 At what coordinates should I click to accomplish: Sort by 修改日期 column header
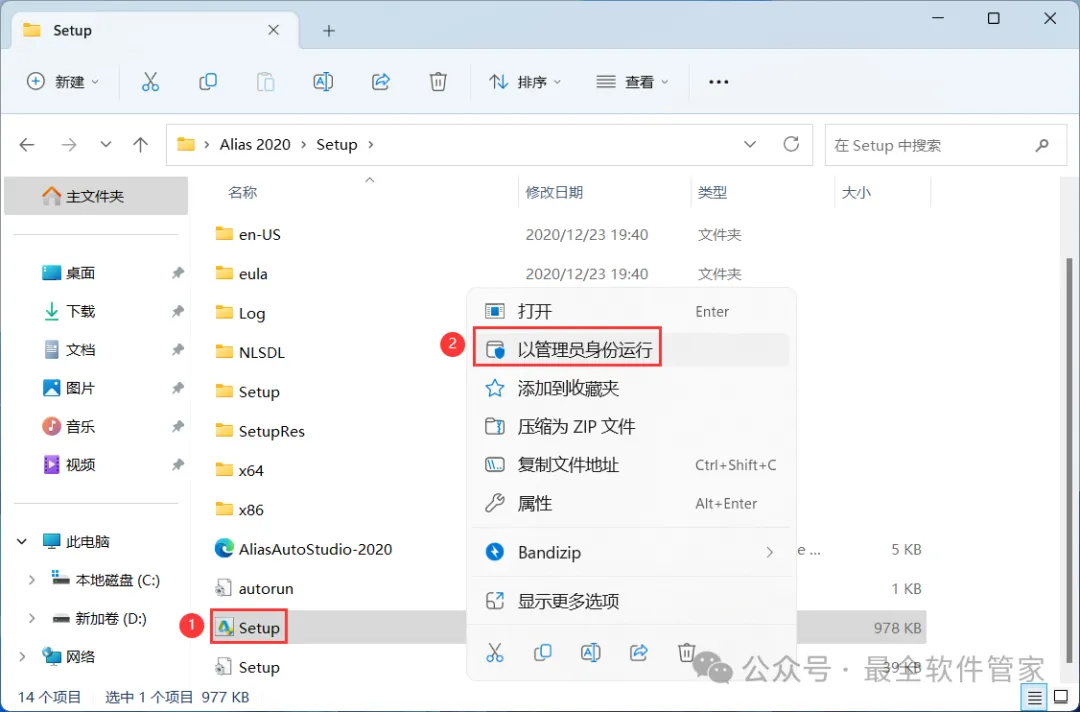[x=554, y=193]
